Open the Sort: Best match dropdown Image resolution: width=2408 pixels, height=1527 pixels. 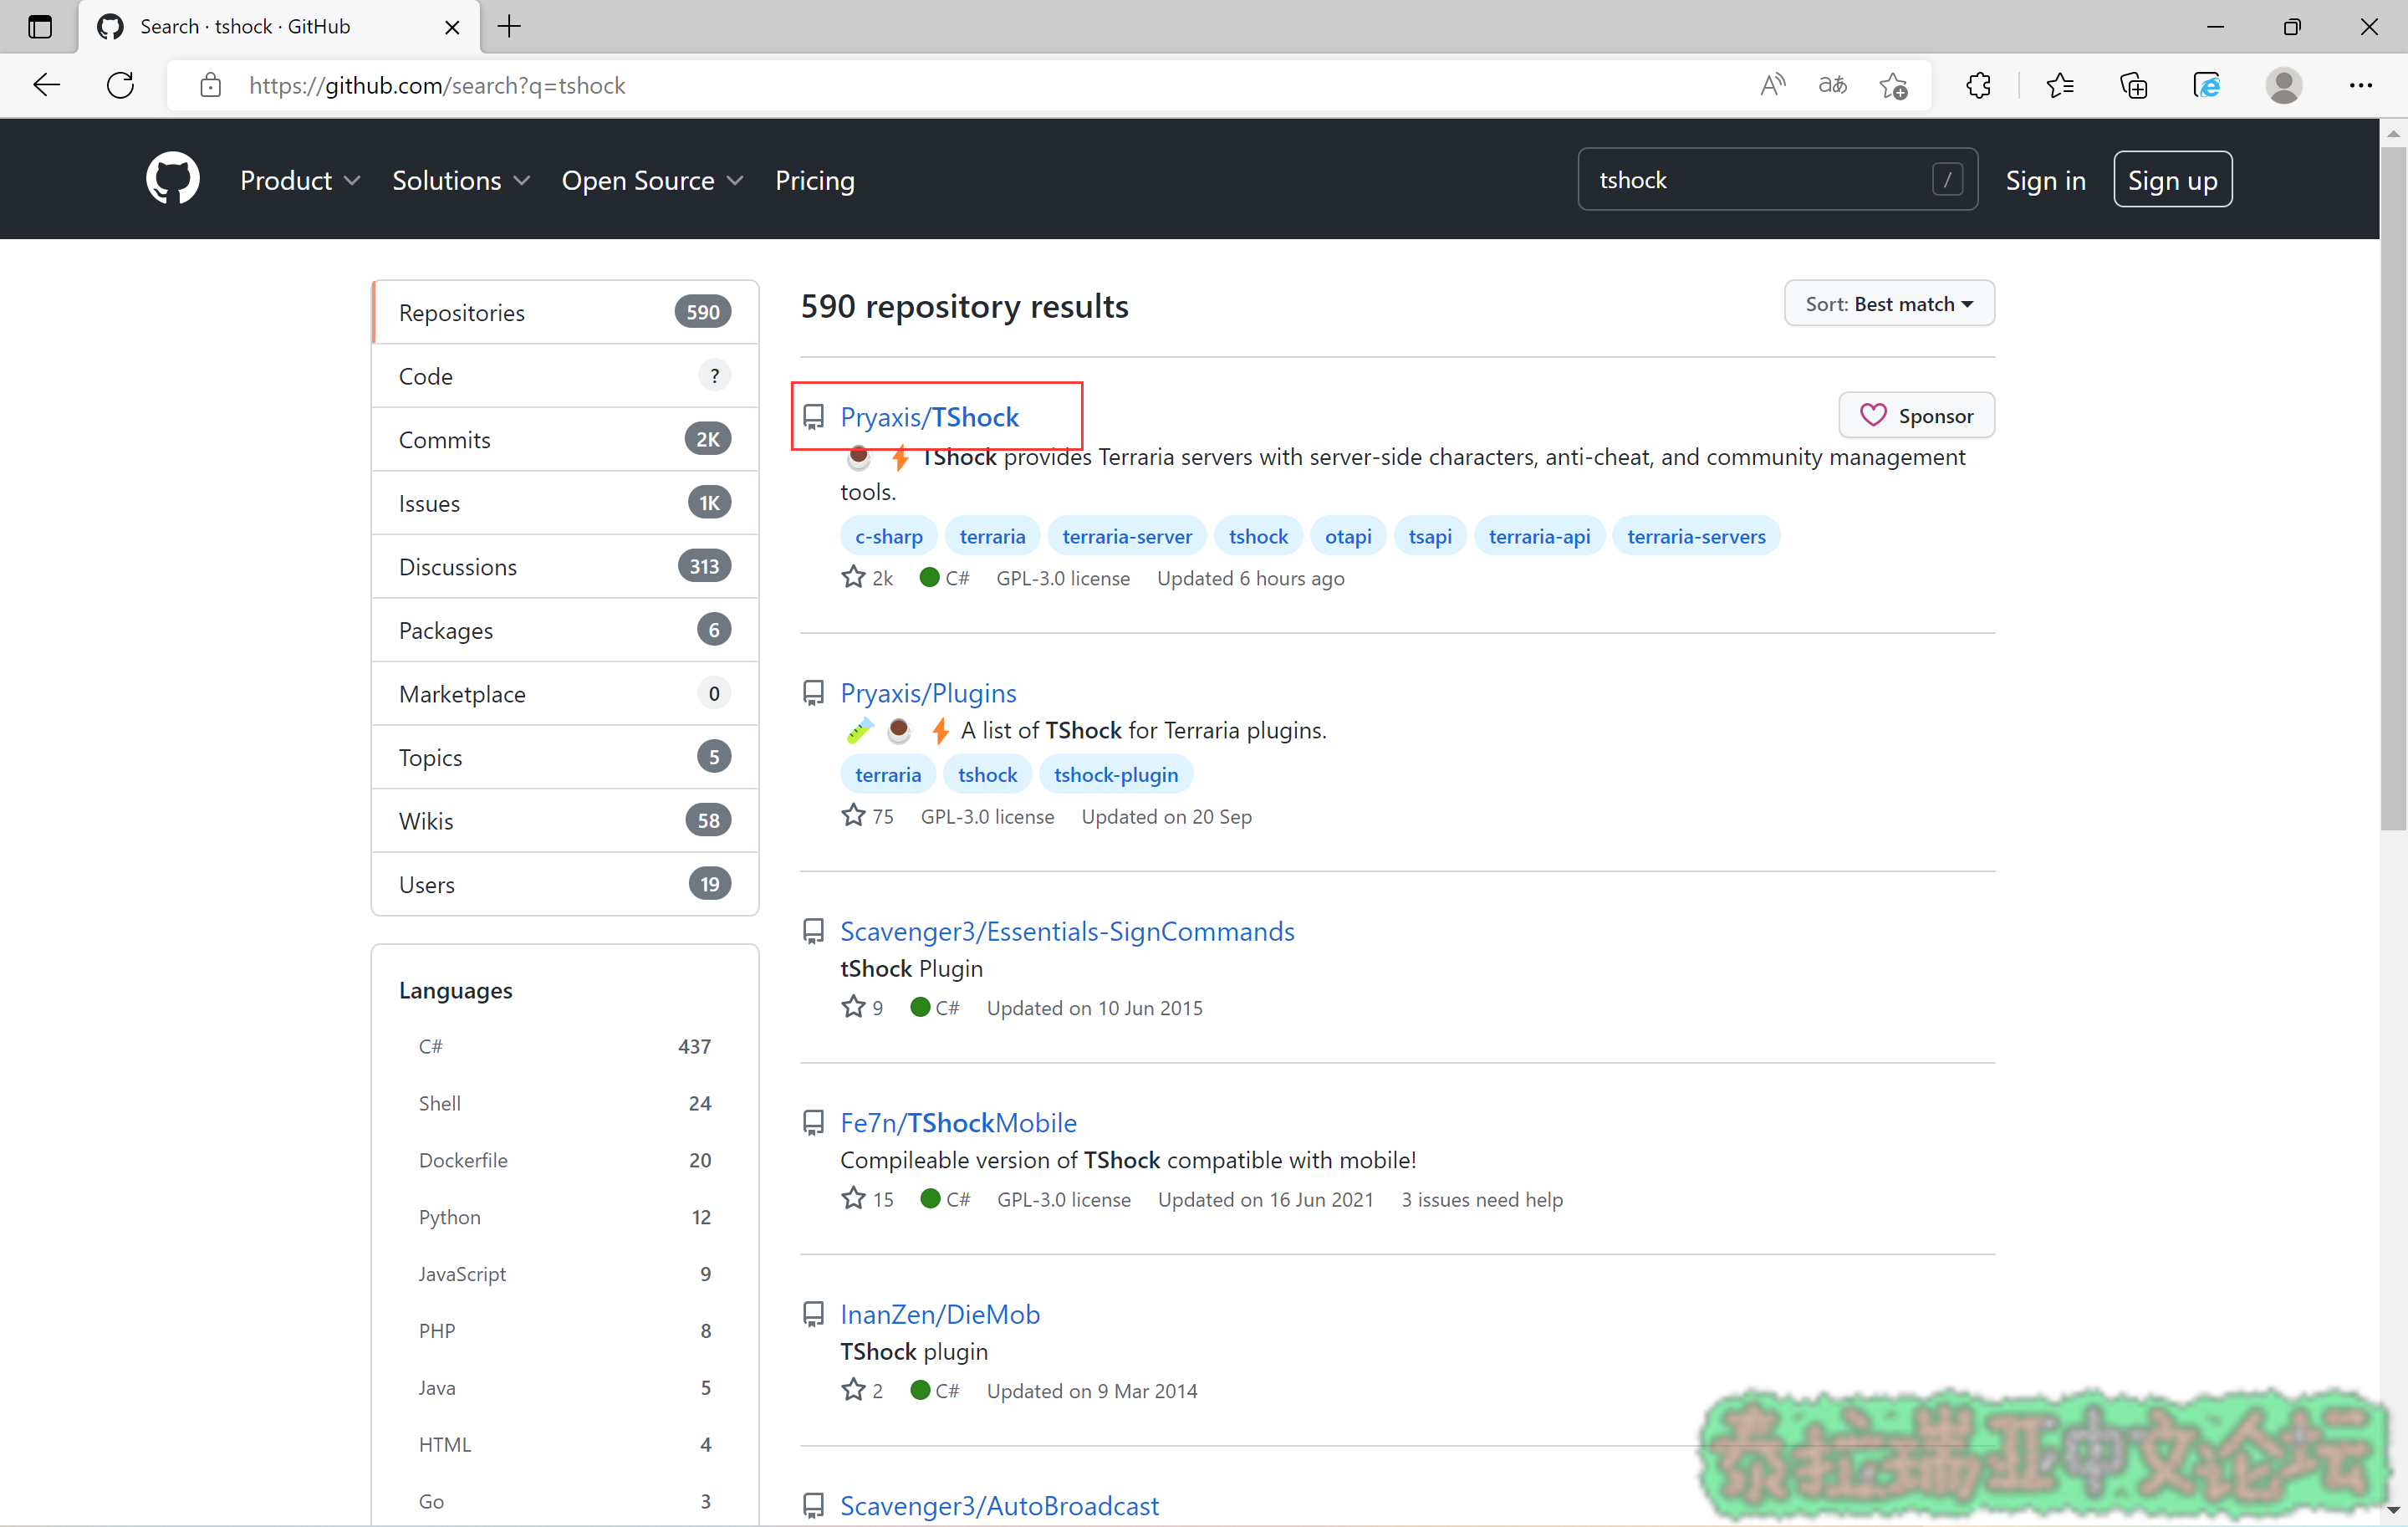point(1889,303)
